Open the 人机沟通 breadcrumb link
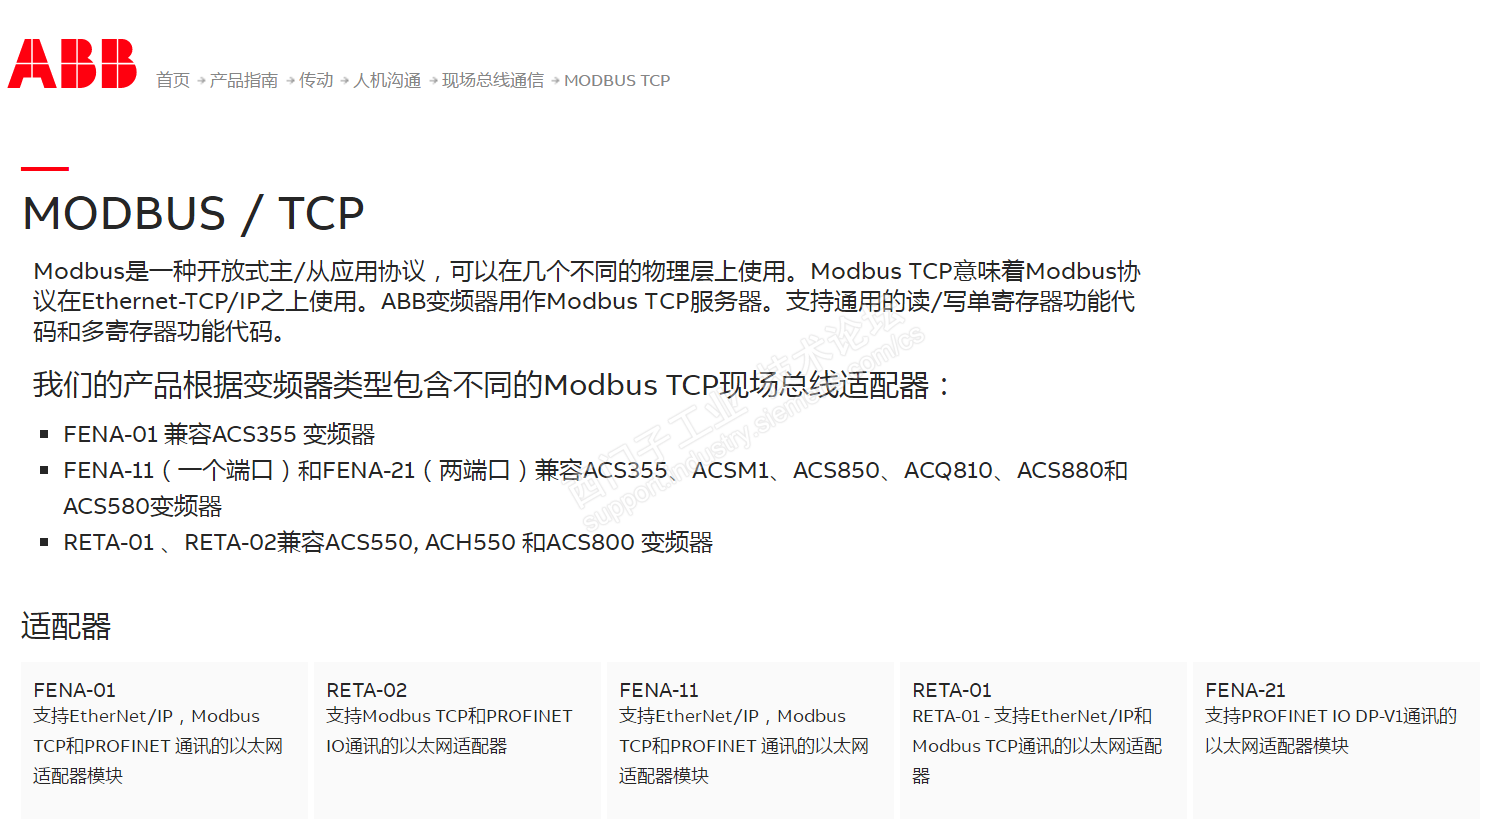1486x826 pixels. 387,80
